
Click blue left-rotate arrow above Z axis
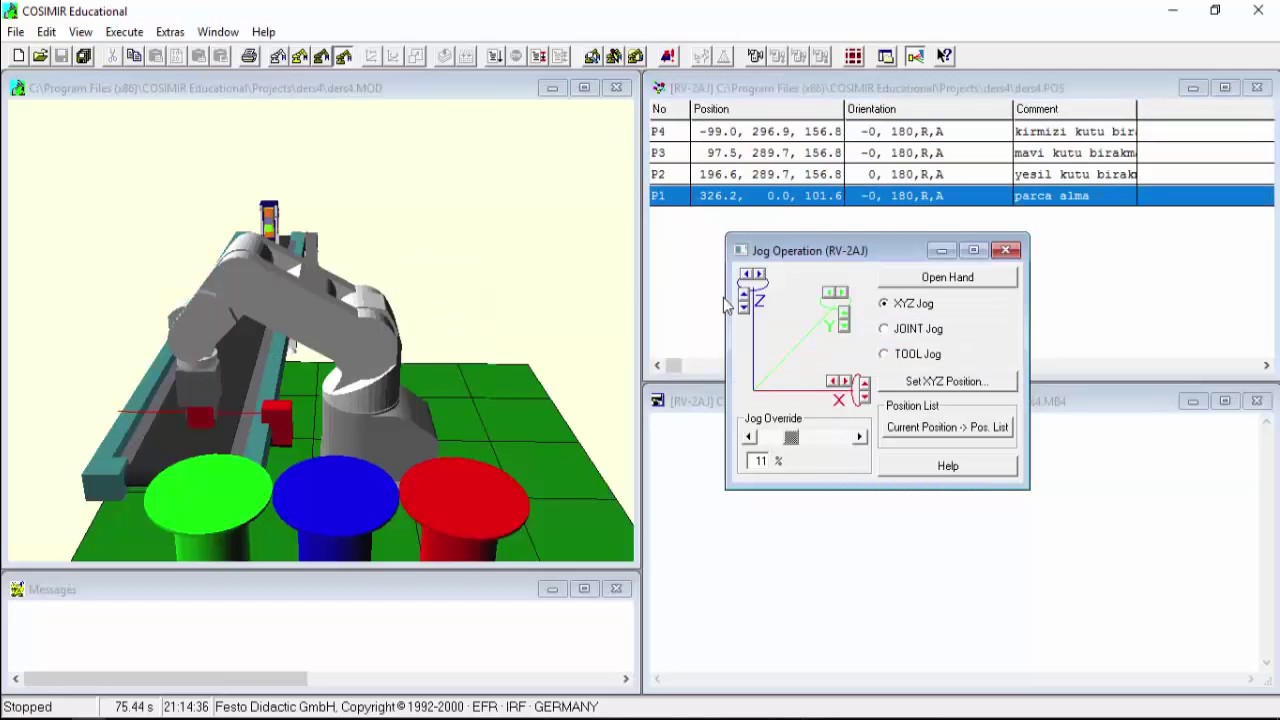point(746,274)
